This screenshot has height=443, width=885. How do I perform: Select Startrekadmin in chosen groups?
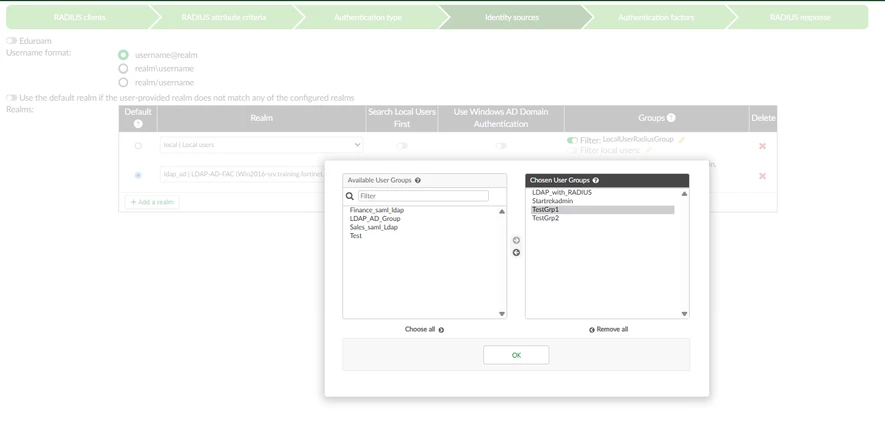click(553, 201)
